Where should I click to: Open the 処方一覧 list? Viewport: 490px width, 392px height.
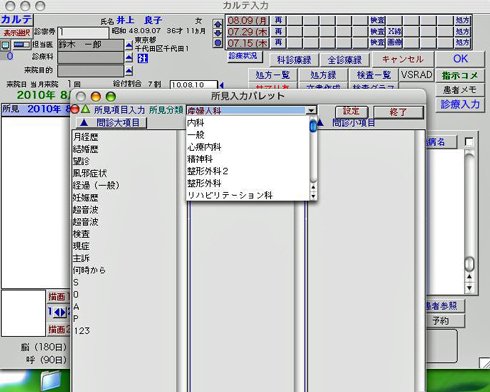tap(273, 75)
